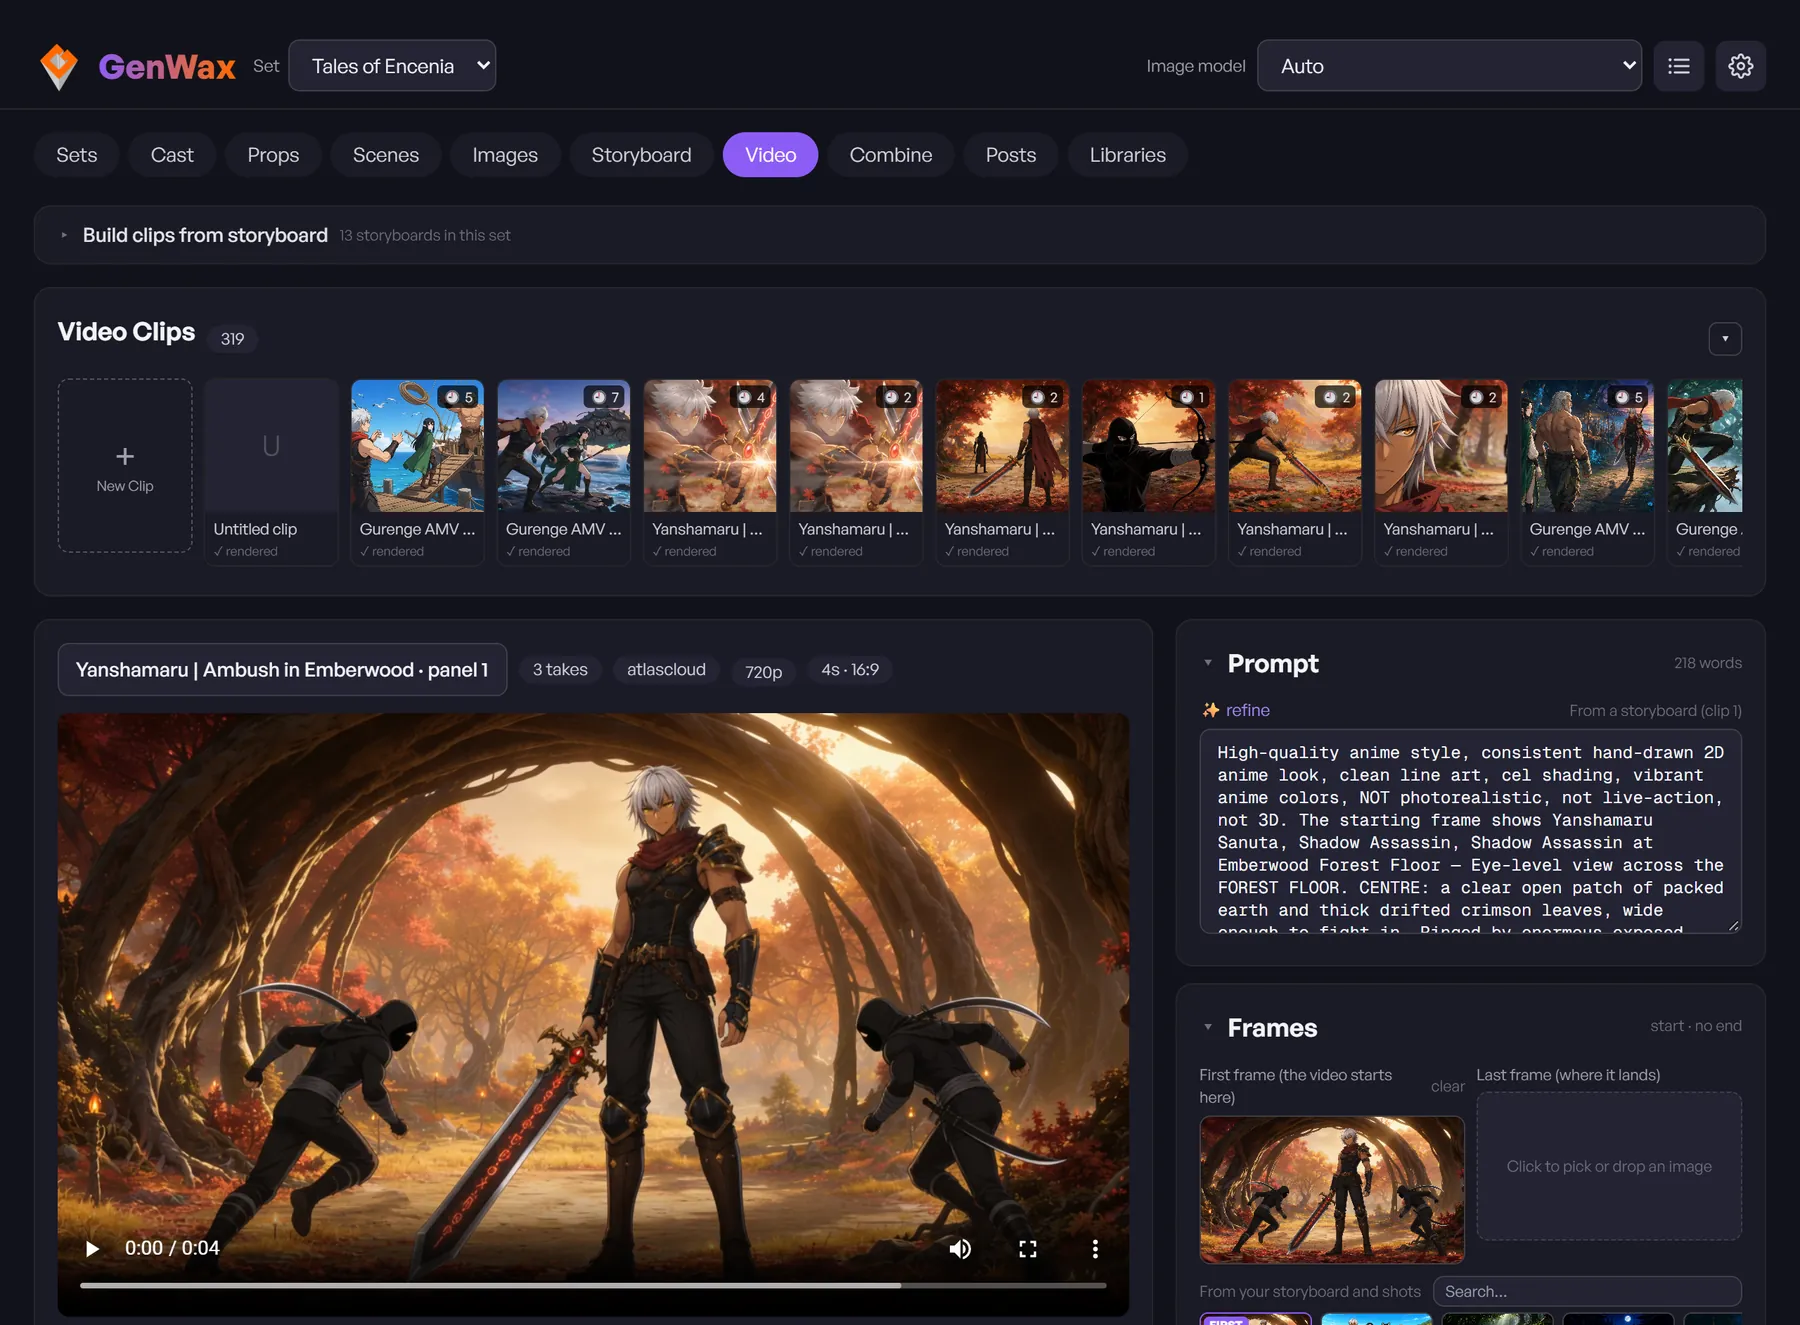
Task: Open the Image model Auto dropdown
Action: 1449,66
